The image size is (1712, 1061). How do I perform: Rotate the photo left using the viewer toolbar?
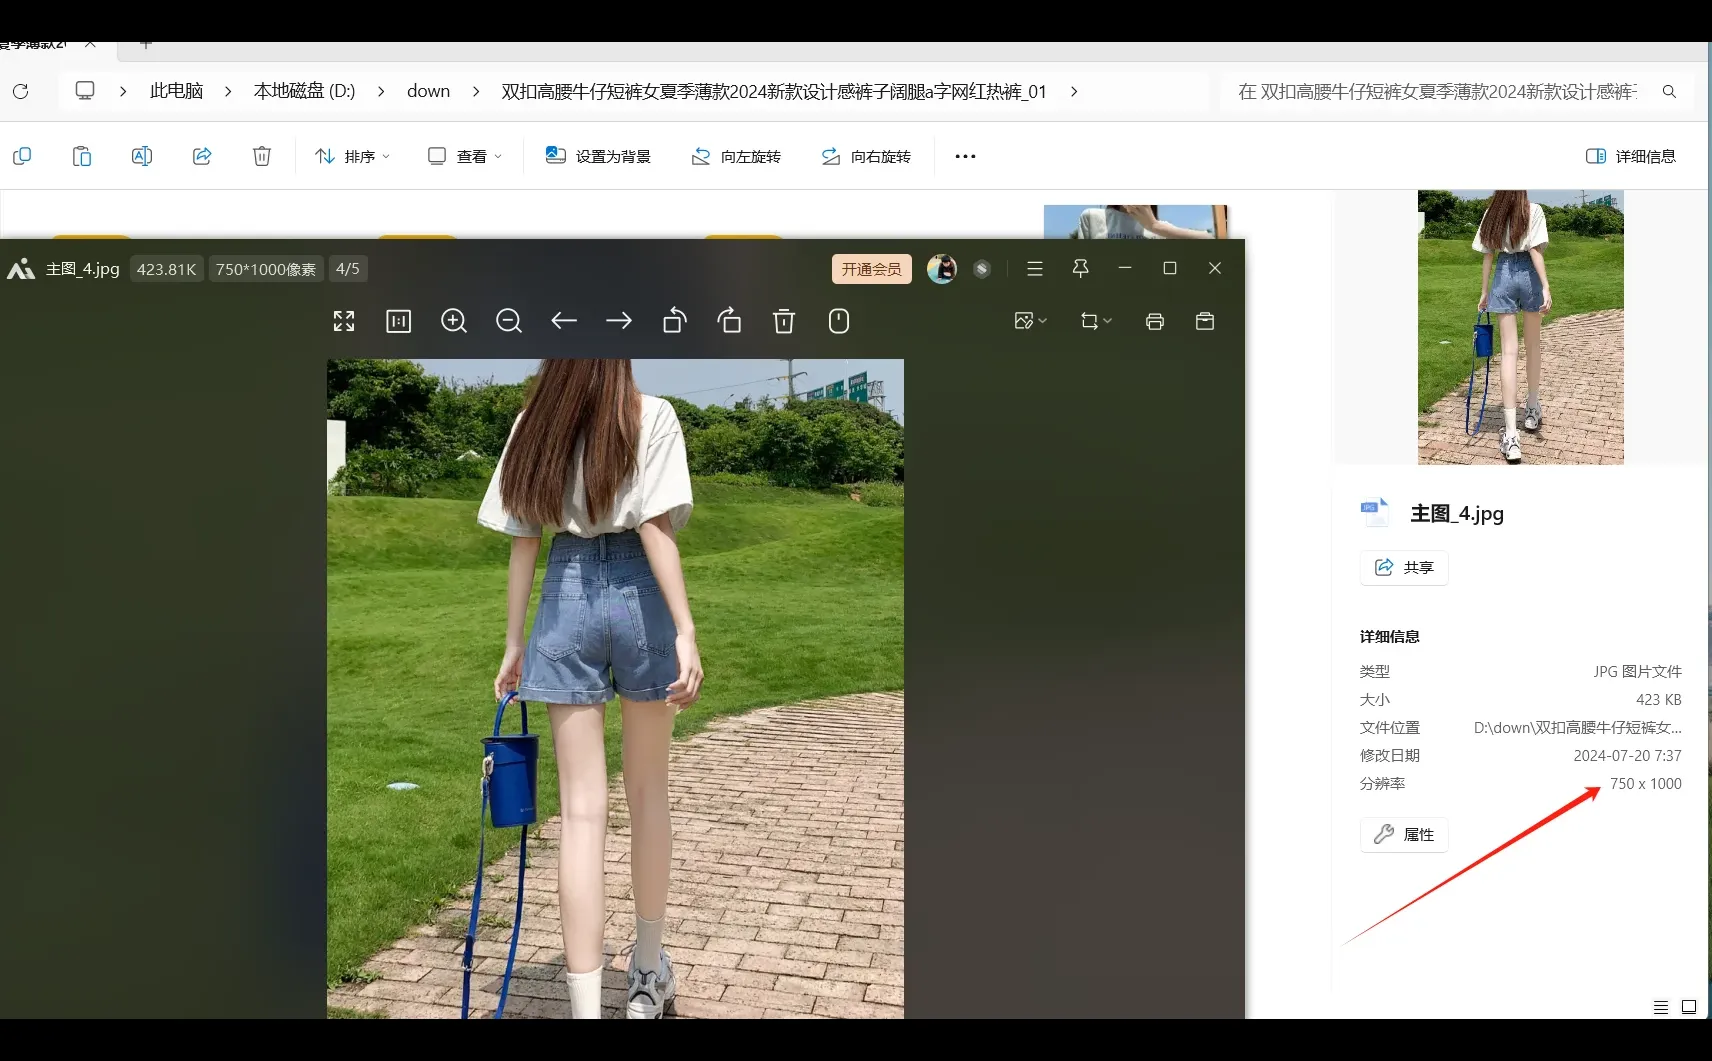point(674,321)
